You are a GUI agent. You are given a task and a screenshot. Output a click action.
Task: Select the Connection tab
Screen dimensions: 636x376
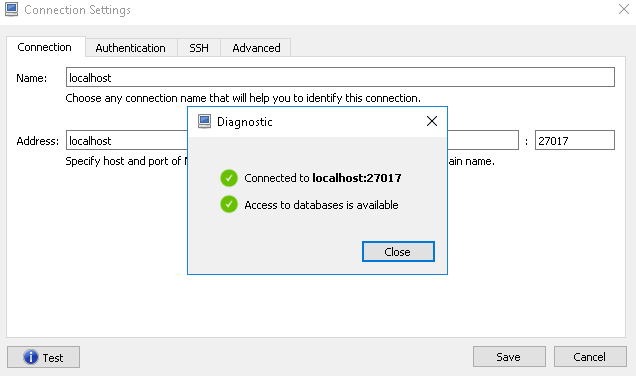pyautogui.click(x=45, y=47)
